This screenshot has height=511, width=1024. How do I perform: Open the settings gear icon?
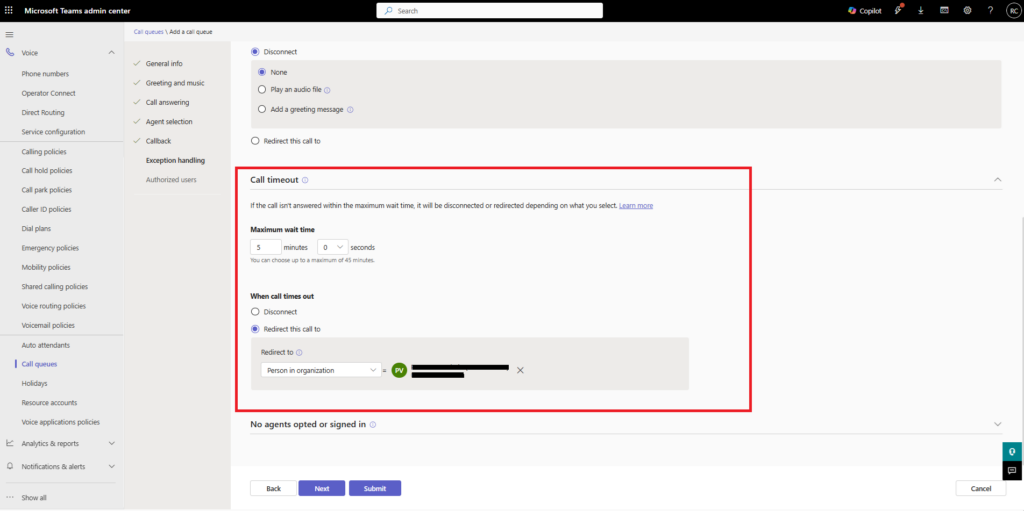tap(967, 10)
